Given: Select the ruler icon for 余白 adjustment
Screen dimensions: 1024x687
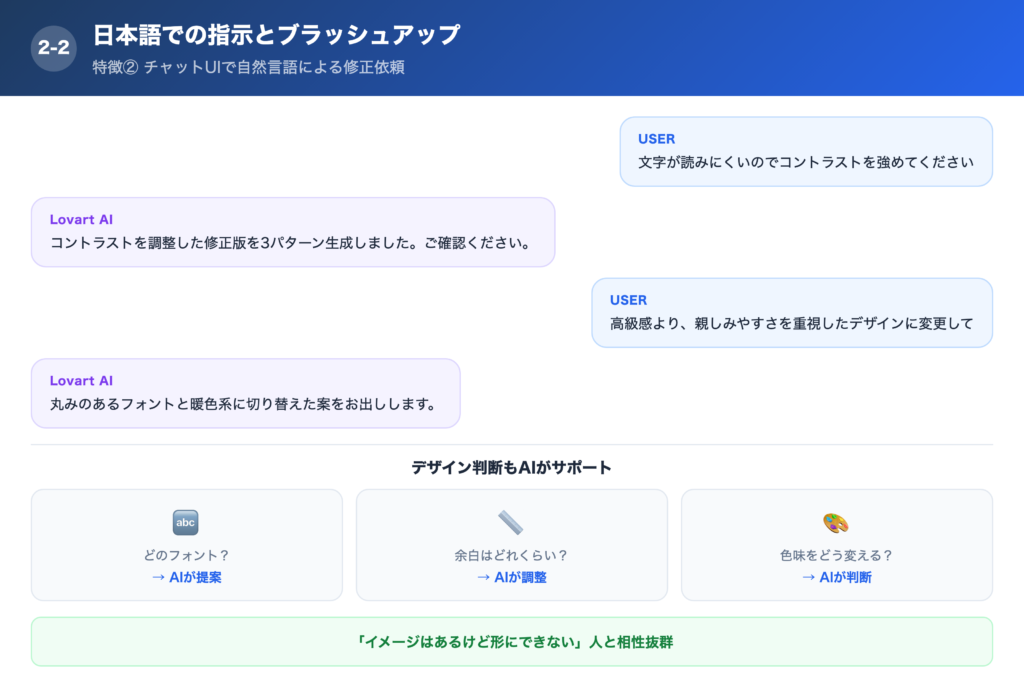Looking at the screenshot, I should pos(510,522).
